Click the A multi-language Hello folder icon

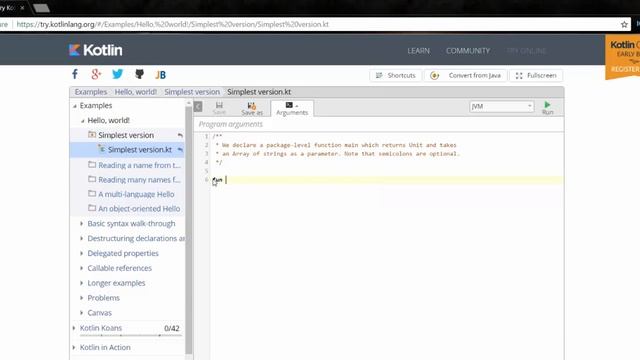click(x=92, y=193)
